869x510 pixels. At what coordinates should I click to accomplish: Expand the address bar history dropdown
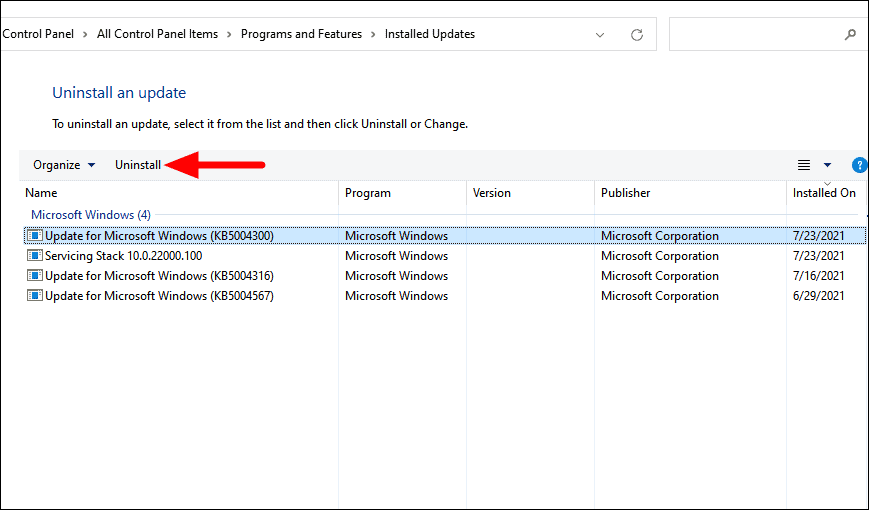tap(600, 34)
